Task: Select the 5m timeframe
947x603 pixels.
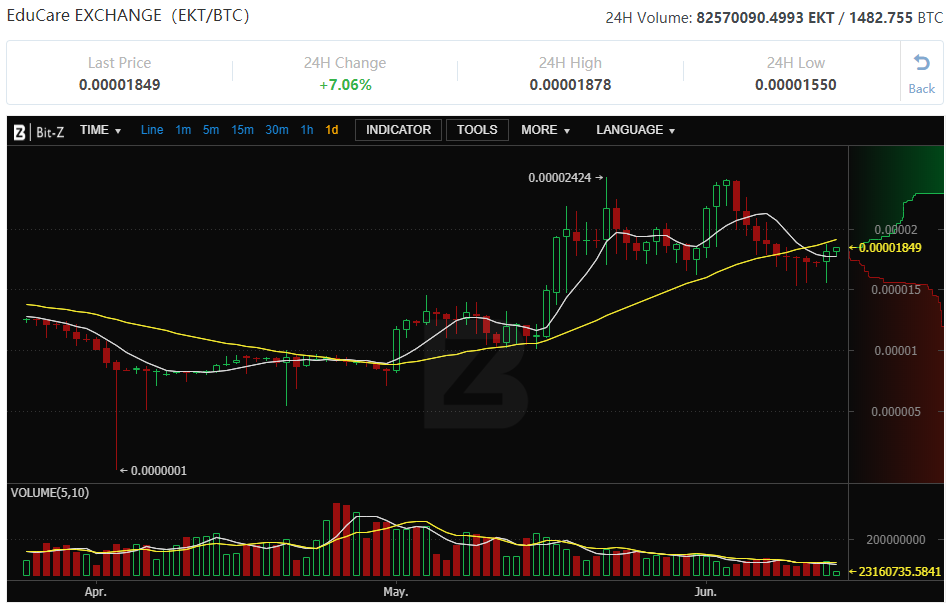Action: (211, 130)
